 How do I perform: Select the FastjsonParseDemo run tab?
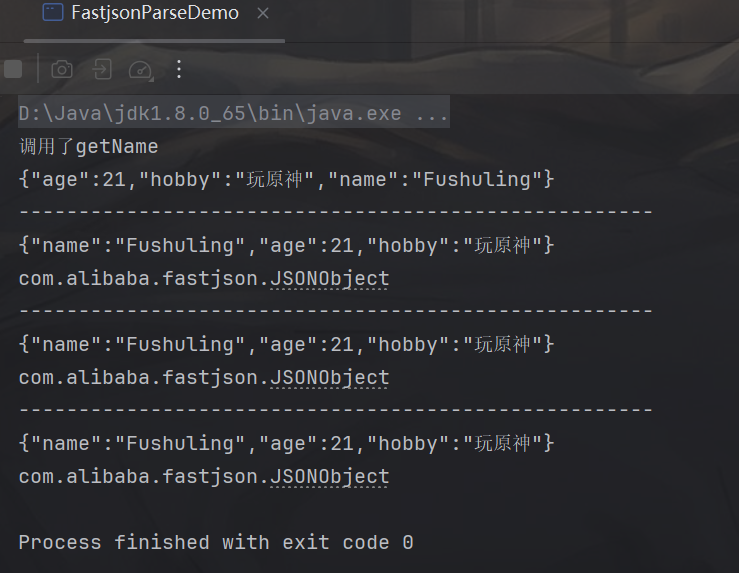point(155,14)
